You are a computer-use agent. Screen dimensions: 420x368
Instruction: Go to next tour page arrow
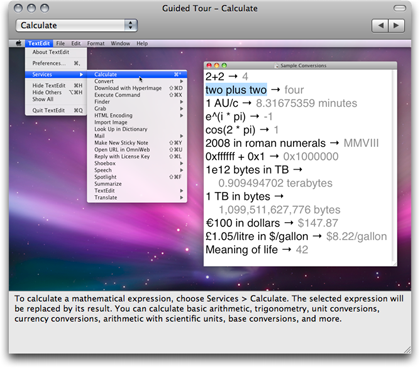[x=396, y=25]
